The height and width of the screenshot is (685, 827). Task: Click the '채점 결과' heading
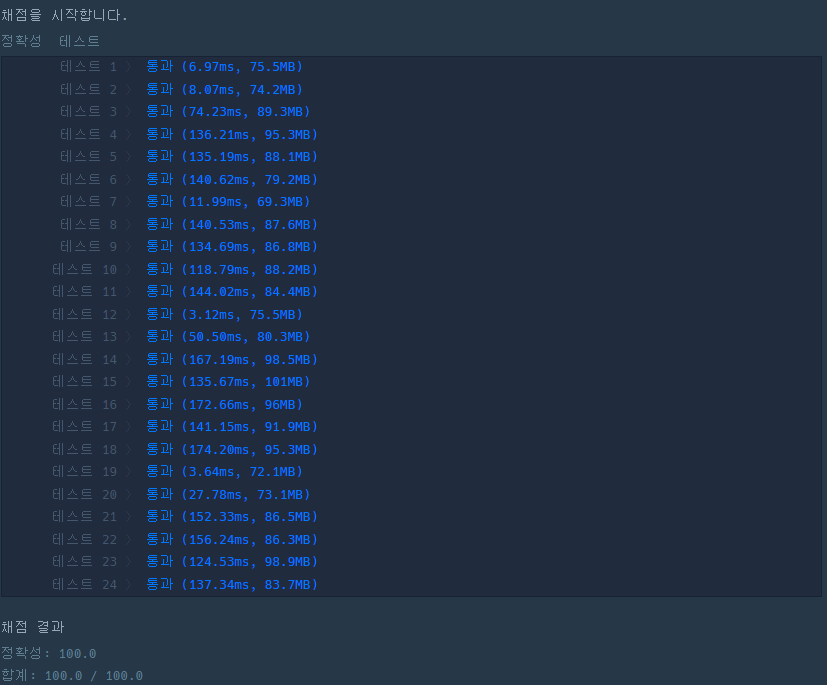tap(33, 627)
